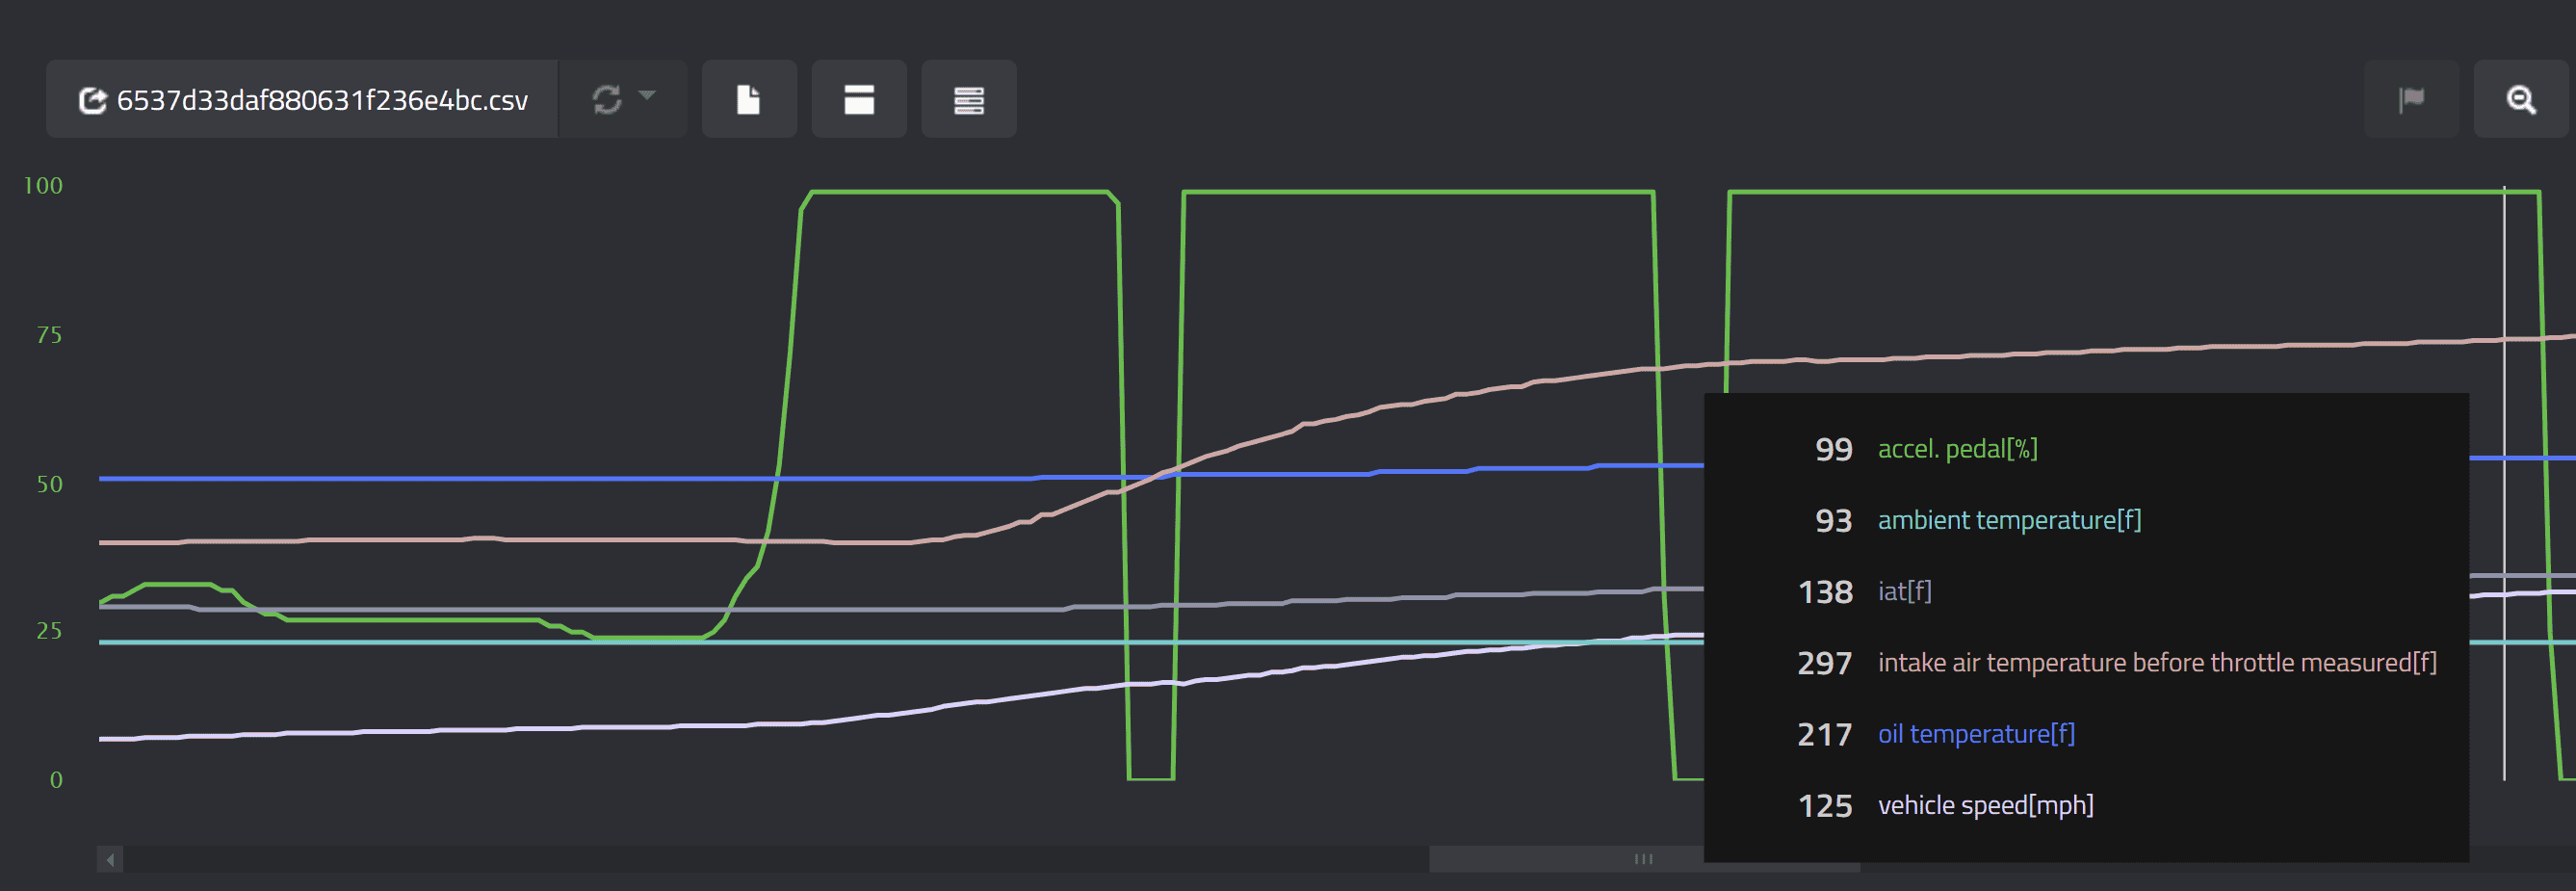Viewport: 2576px width, 891px height.
Task: Click the accel. pedal value 99
Action: tap(1833, 449)
